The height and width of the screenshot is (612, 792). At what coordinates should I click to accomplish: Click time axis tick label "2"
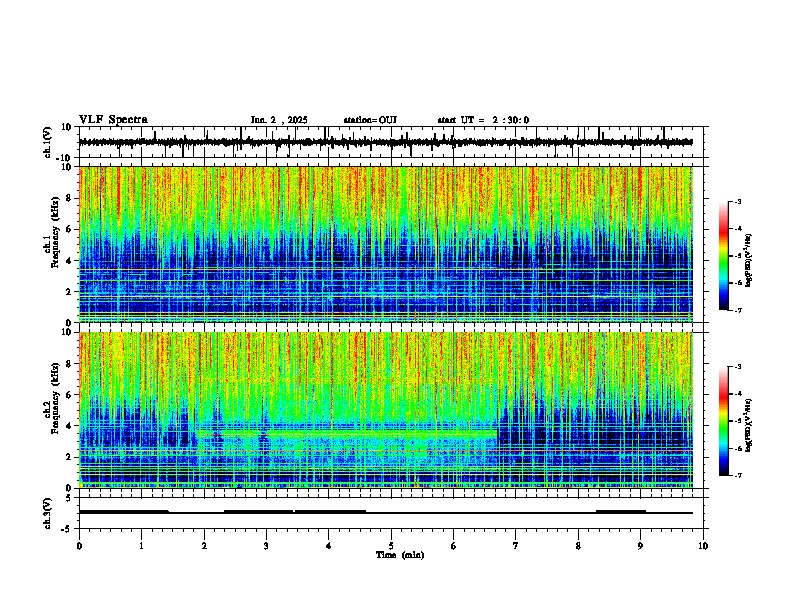204,546
